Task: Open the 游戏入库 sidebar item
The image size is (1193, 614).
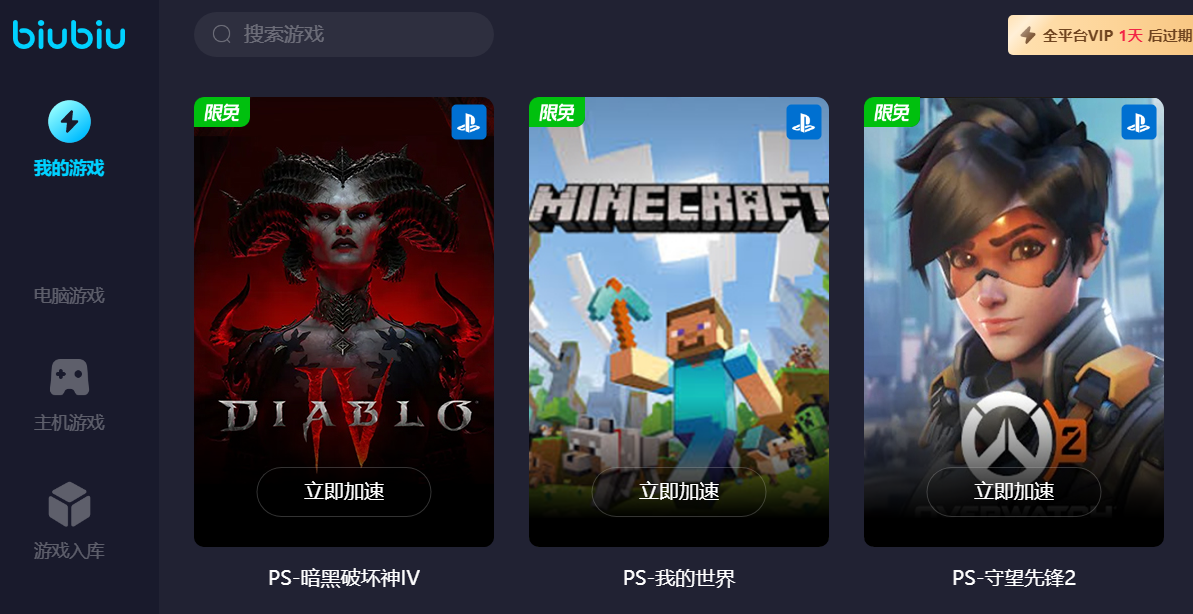Action: pyautogui.click(x=68, y=550)
